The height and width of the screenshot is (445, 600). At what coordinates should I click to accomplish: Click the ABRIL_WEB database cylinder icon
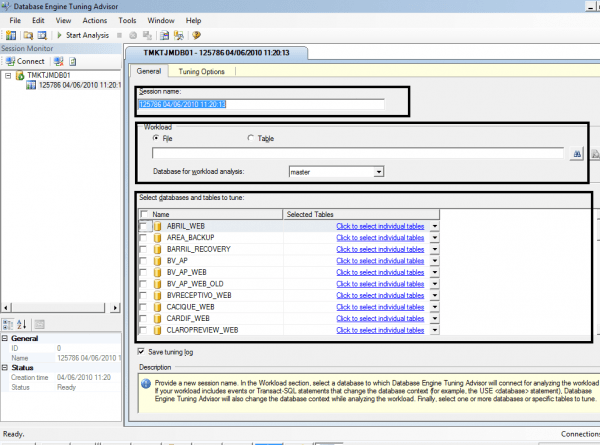tap(157, 226)
